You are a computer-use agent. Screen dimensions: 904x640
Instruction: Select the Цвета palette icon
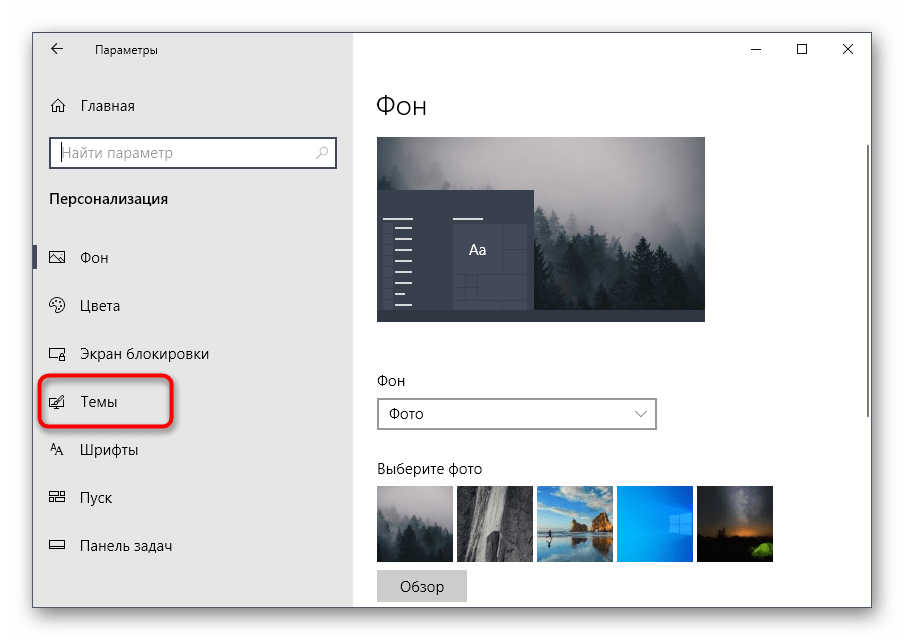tap(58, 306)
